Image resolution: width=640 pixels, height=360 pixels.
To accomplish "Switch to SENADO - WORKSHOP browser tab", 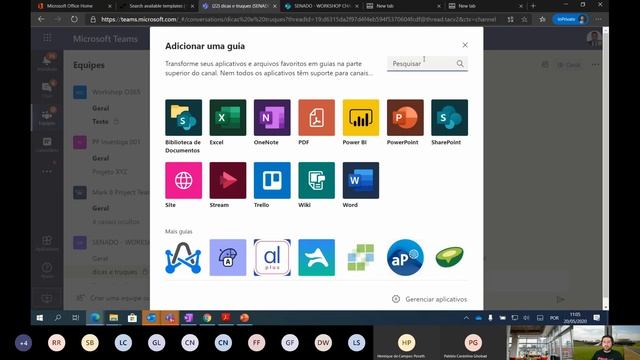I will (322, 6).
